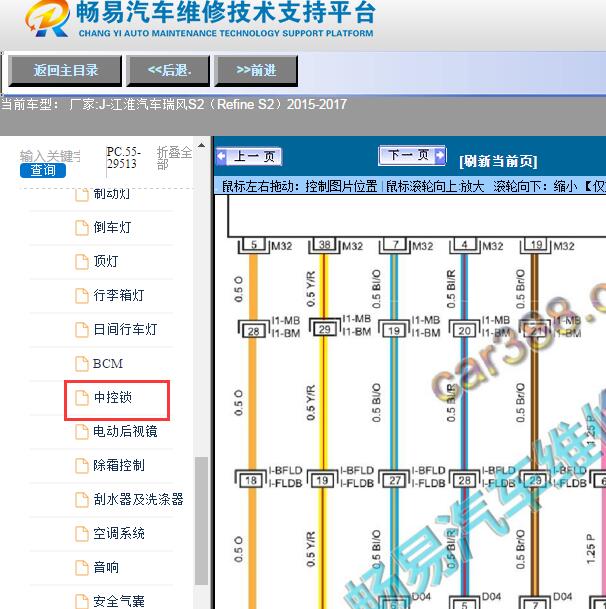Focus the keyword search input field
The width and height of the screenshot is (606, 609).
[50, 156]
